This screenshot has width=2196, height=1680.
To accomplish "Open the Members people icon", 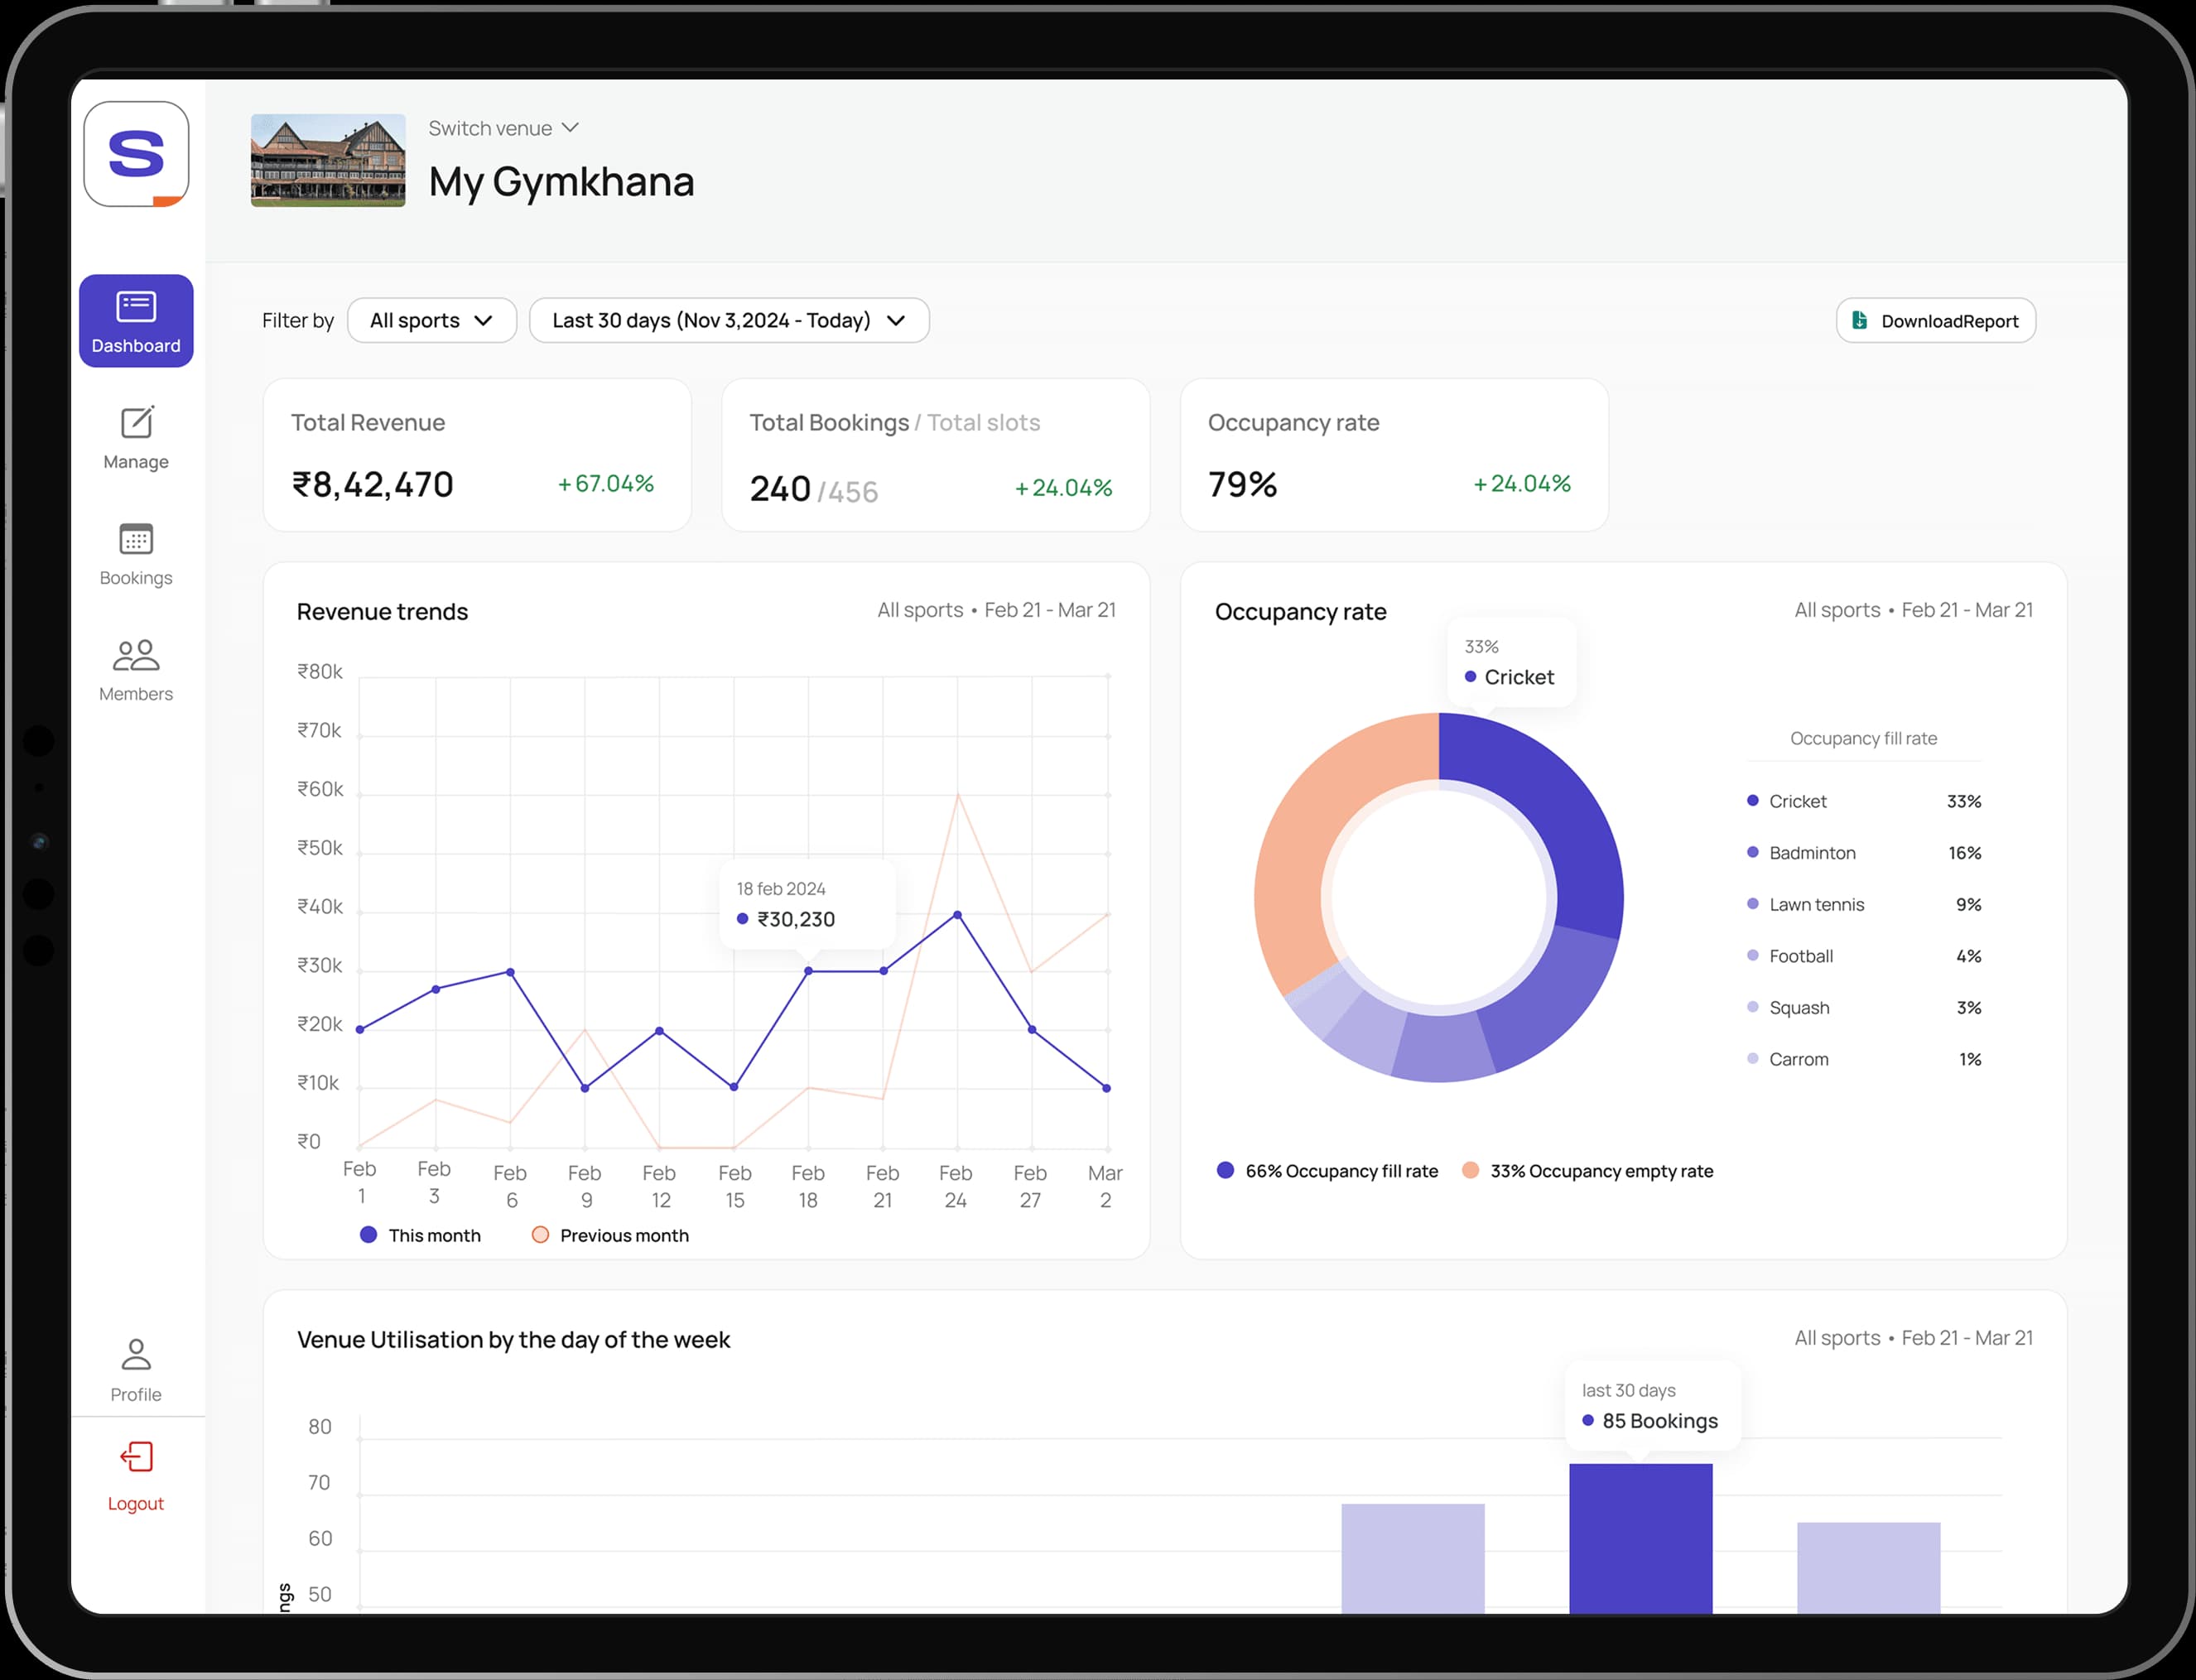I will pos(136,655).
